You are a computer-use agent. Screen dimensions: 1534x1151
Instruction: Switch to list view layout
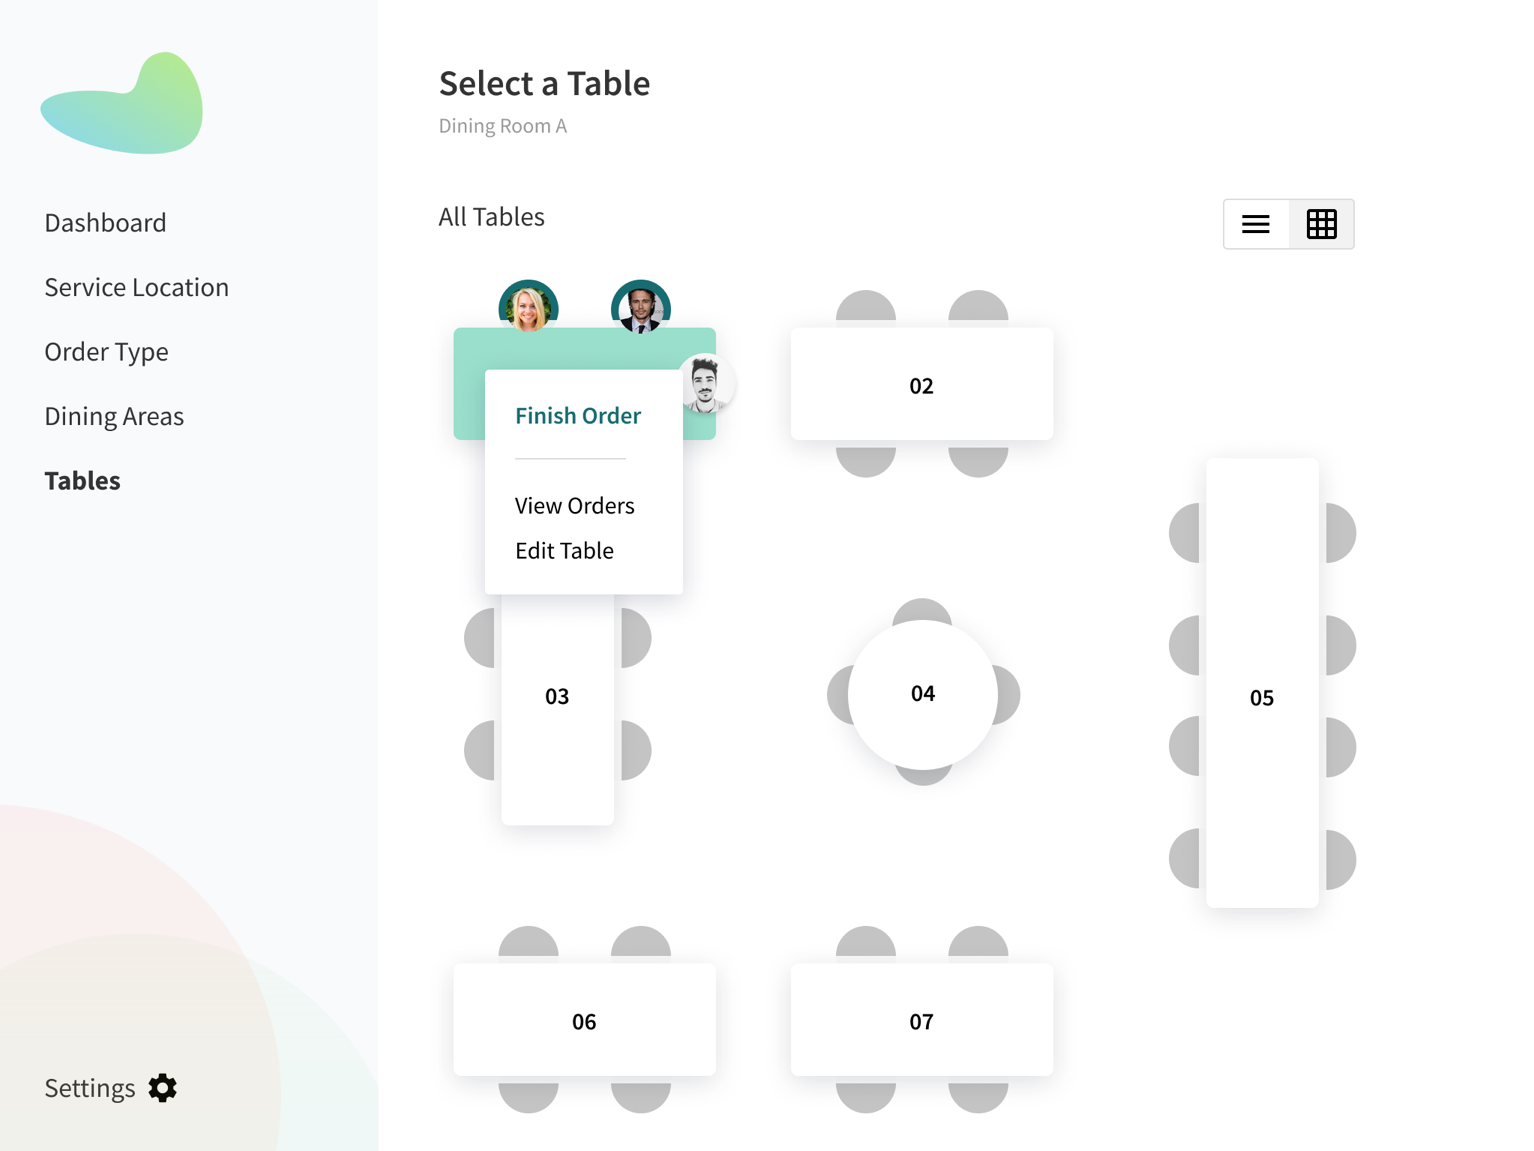point(1256,224)
